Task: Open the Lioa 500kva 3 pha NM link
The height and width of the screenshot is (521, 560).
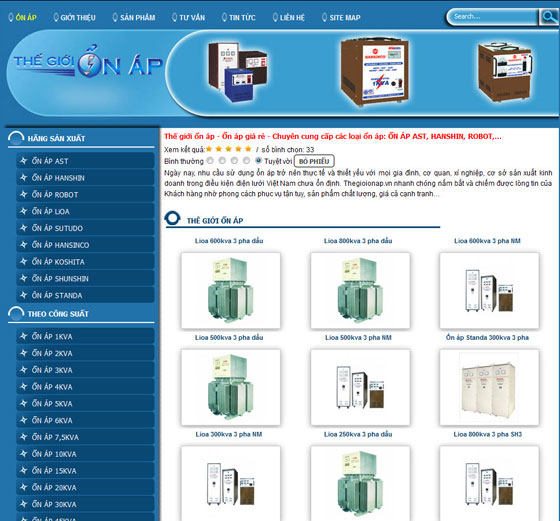Action: point(358,337)
